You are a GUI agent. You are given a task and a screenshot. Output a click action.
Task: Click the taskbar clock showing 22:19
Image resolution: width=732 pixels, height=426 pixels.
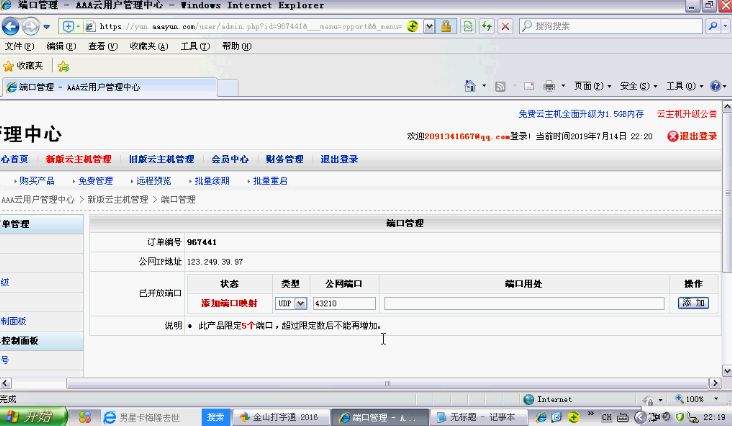tap(714, 417)
